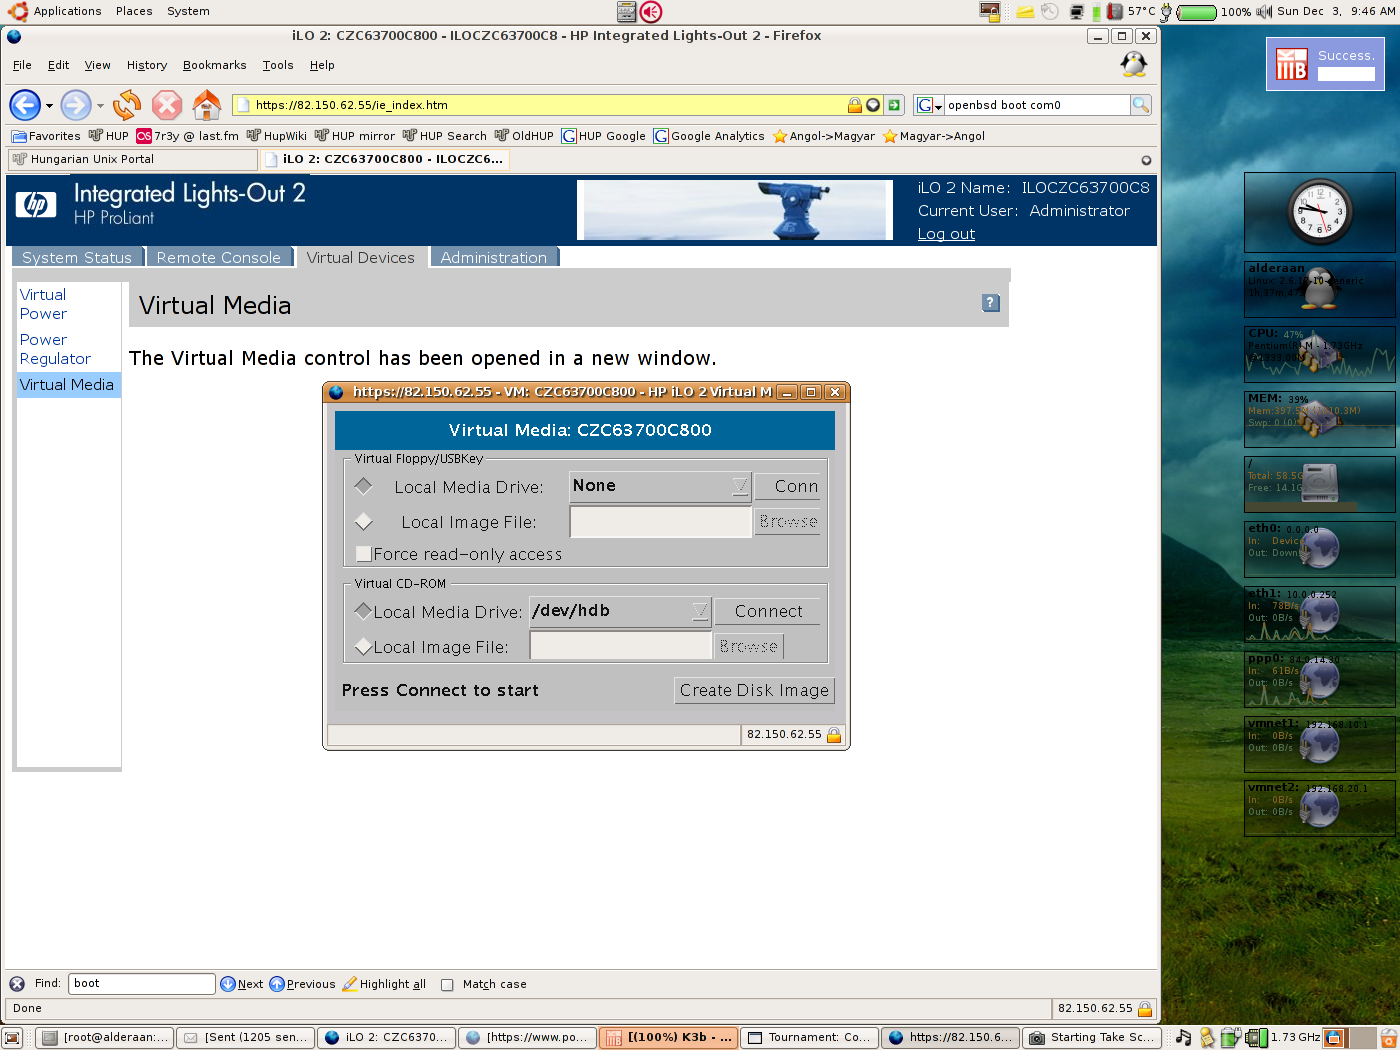This screenshot has width=1400, height=1050.
Task: Open the floppy drive dropdown showing None
Action: 660,486
